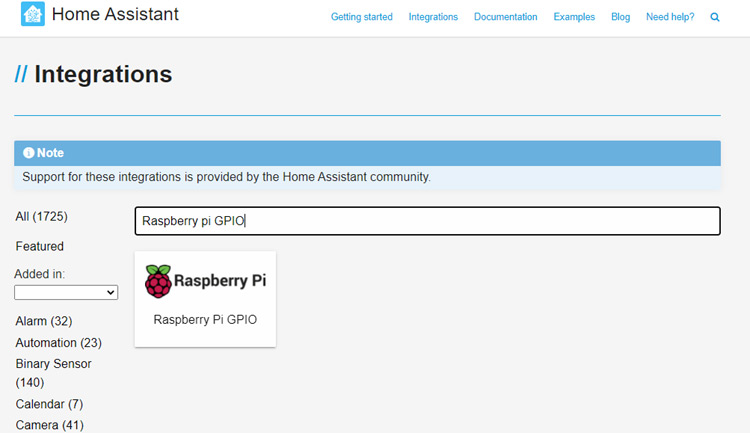Open the Added in version dropdown
The image size is (750, 433).
(66, 292)
